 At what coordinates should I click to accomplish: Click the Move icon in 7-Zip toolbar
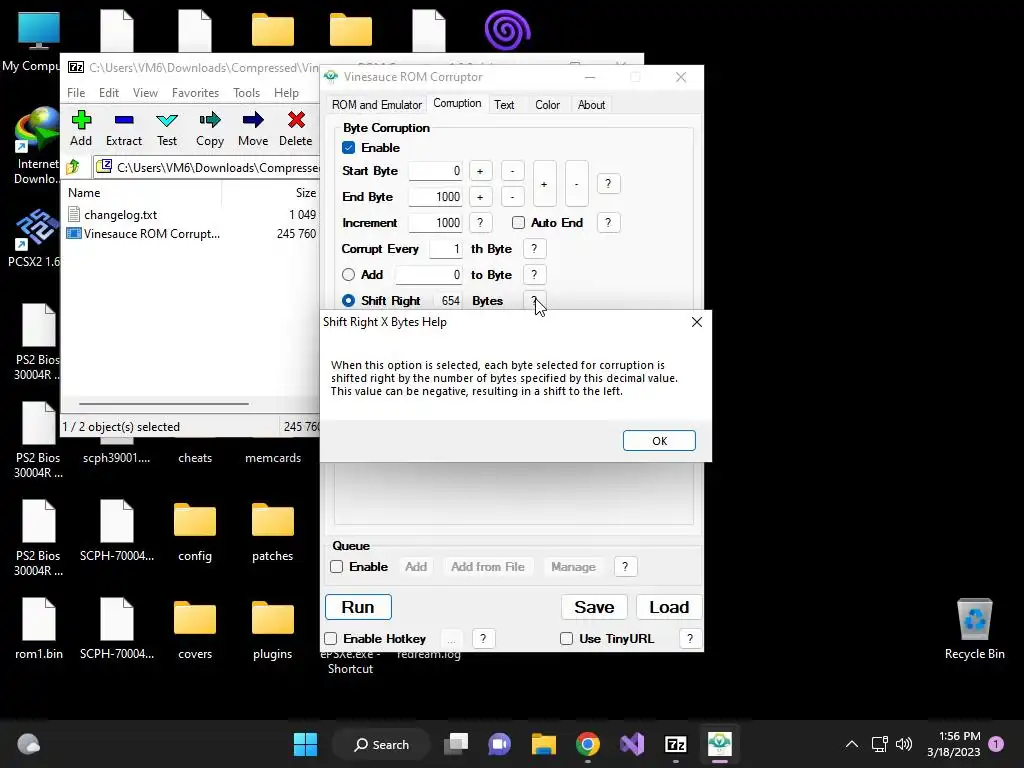(253, 128)
